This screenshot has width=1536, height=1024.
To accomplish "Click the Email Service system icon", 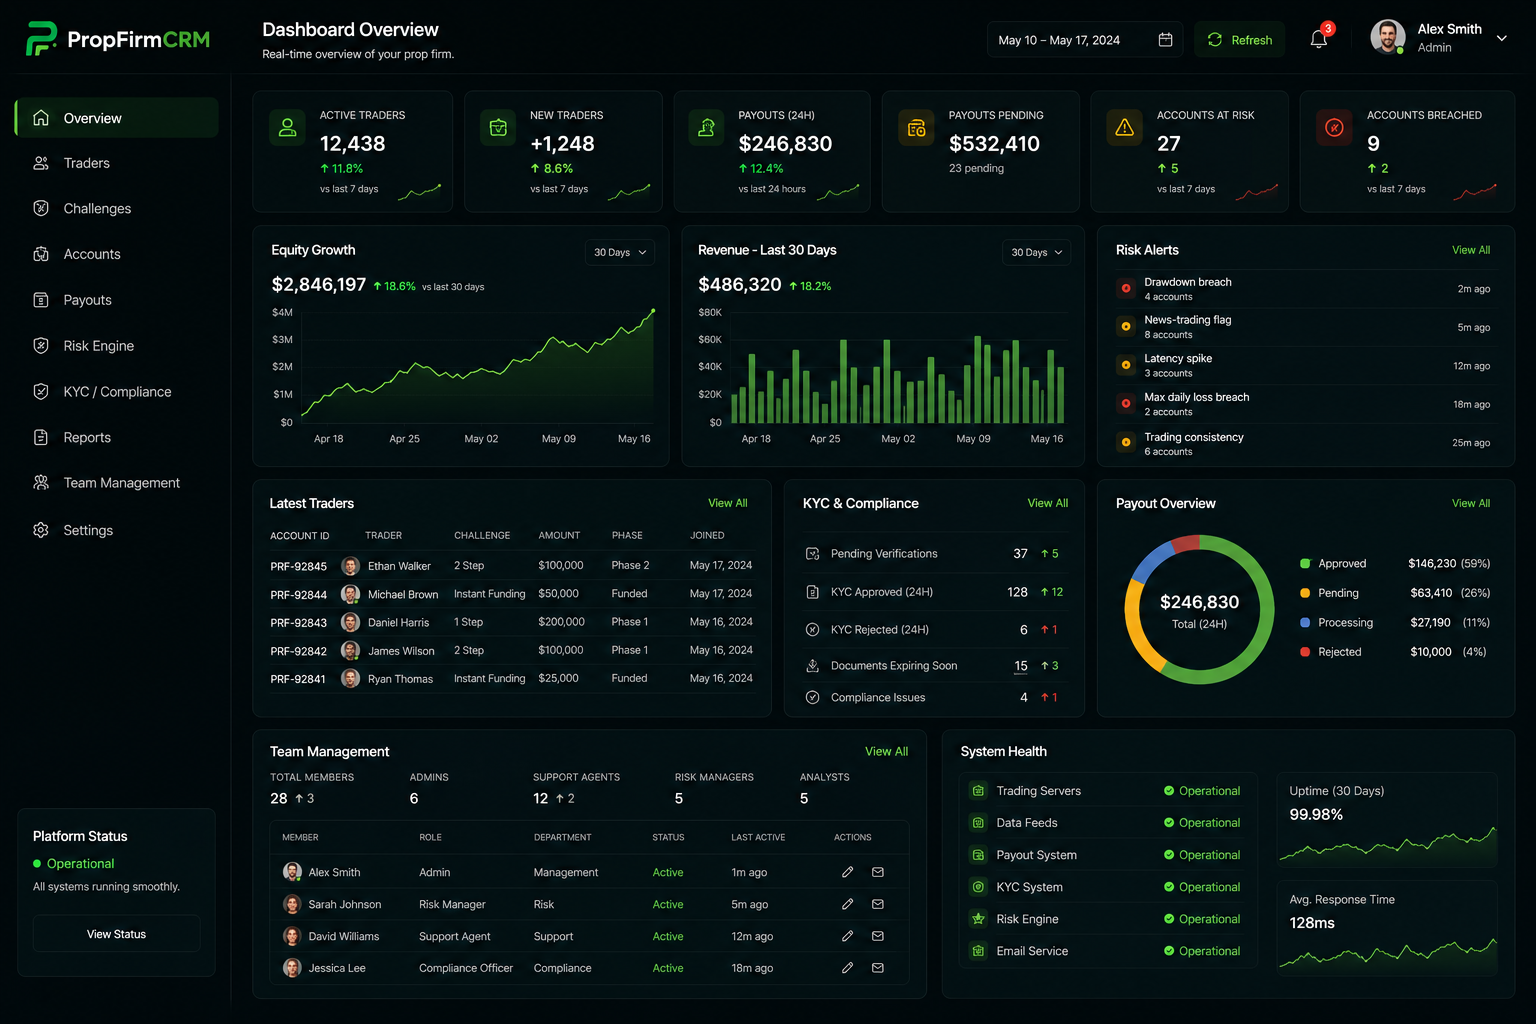I will [978, 951].
